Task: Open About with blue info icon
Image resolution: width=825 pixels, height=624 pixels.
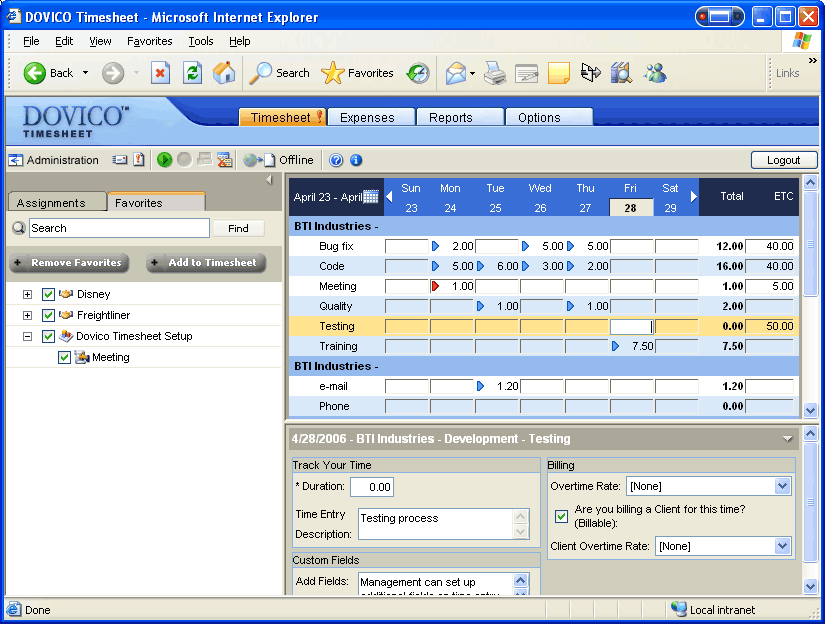Action: pyautogui.click(x=356, y=160)
